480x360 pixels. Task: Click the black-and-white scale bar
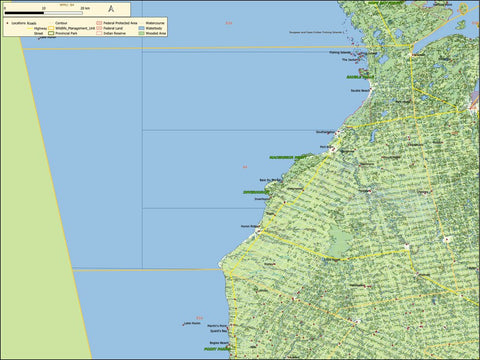tap(43, 13)
